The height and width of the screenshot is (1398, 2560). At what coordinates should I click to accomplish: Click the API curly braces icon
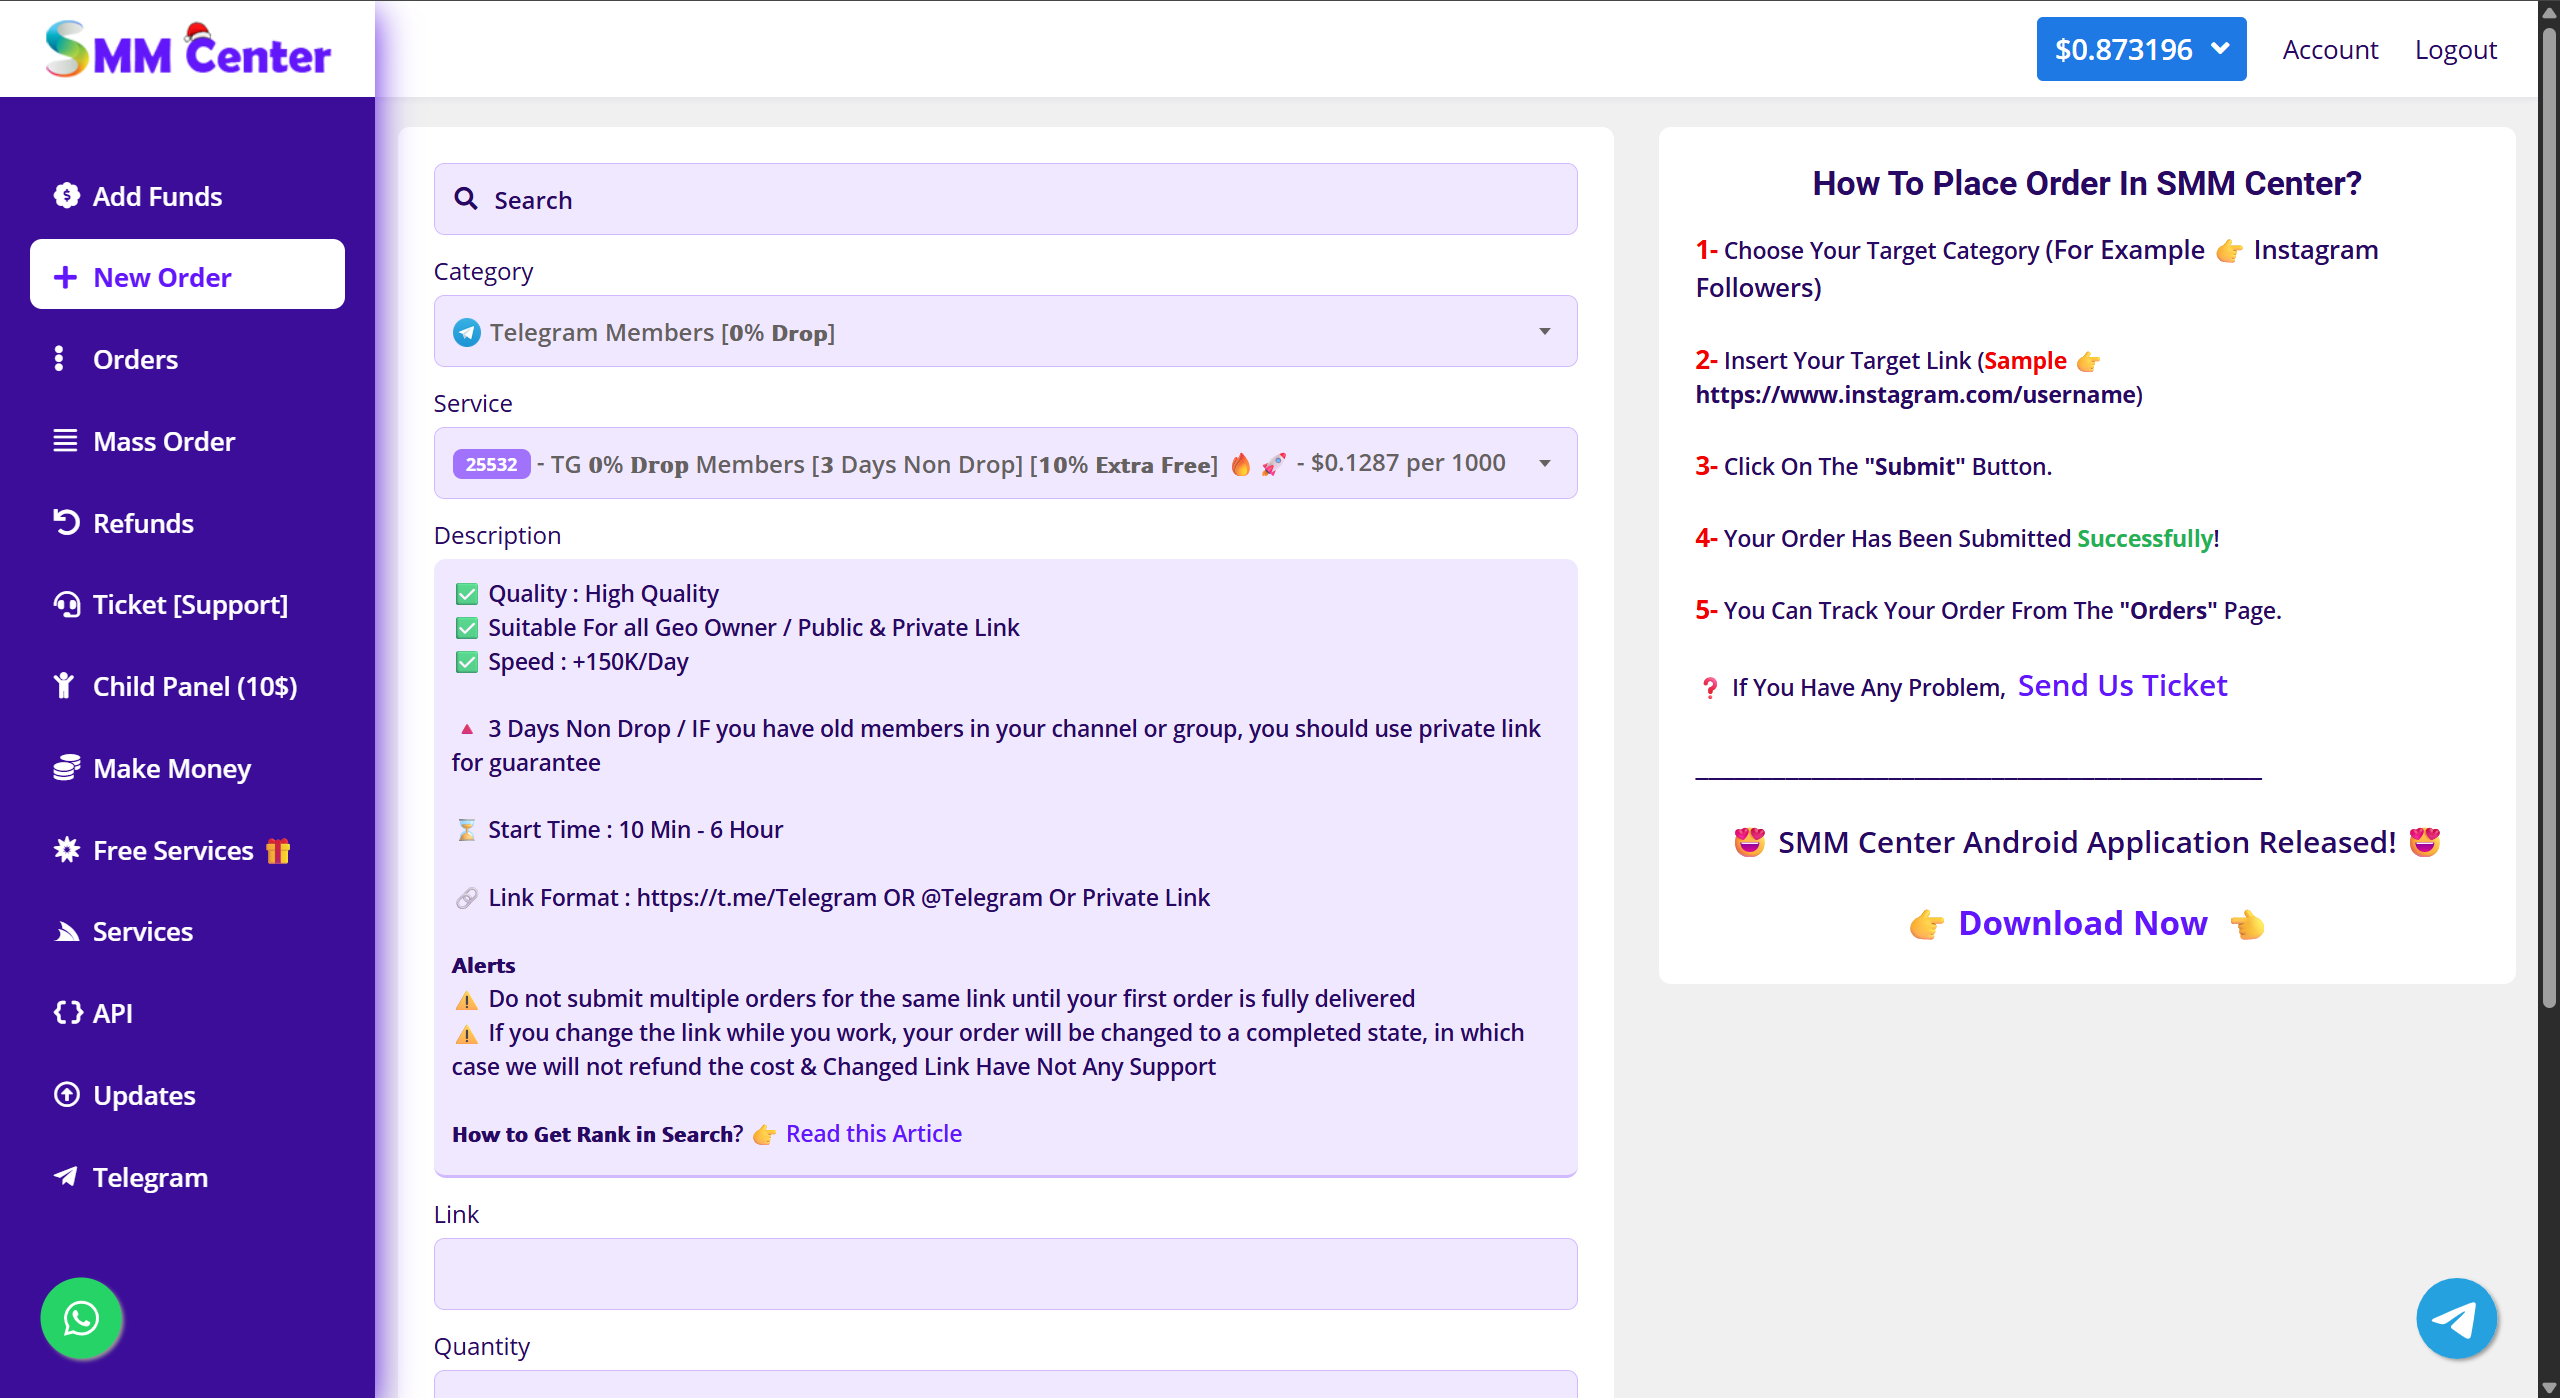pyautogui.click(x=67, y=1012)
